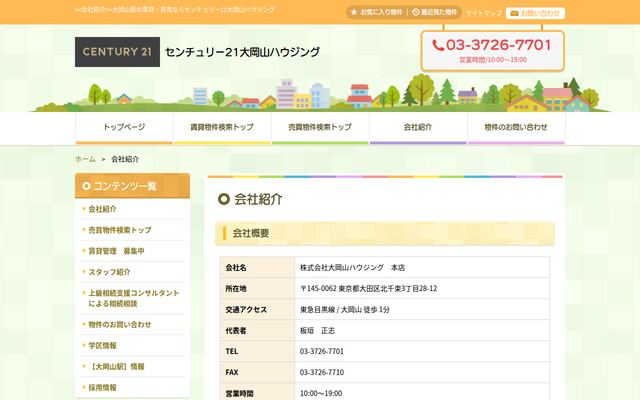Click the red phone icon beside 03-3726-7701
640x400 pixels.
click(438, 45)
